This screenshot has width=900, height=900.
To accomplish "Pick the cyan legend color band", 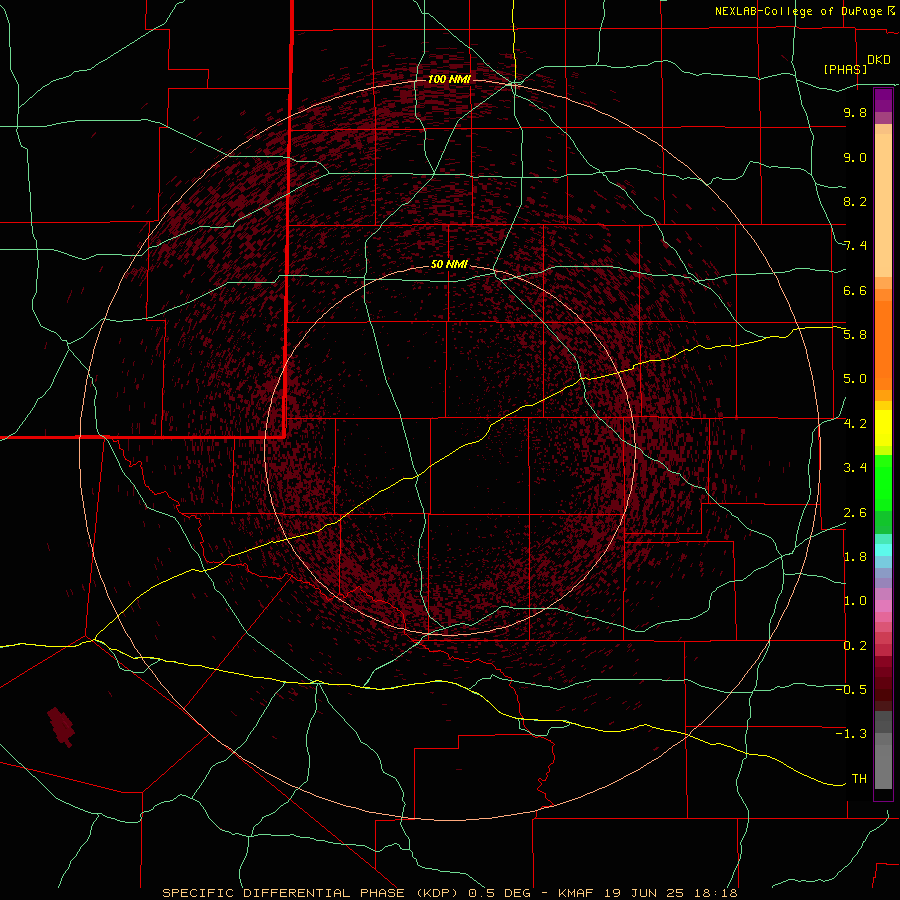I will [883, 550].
